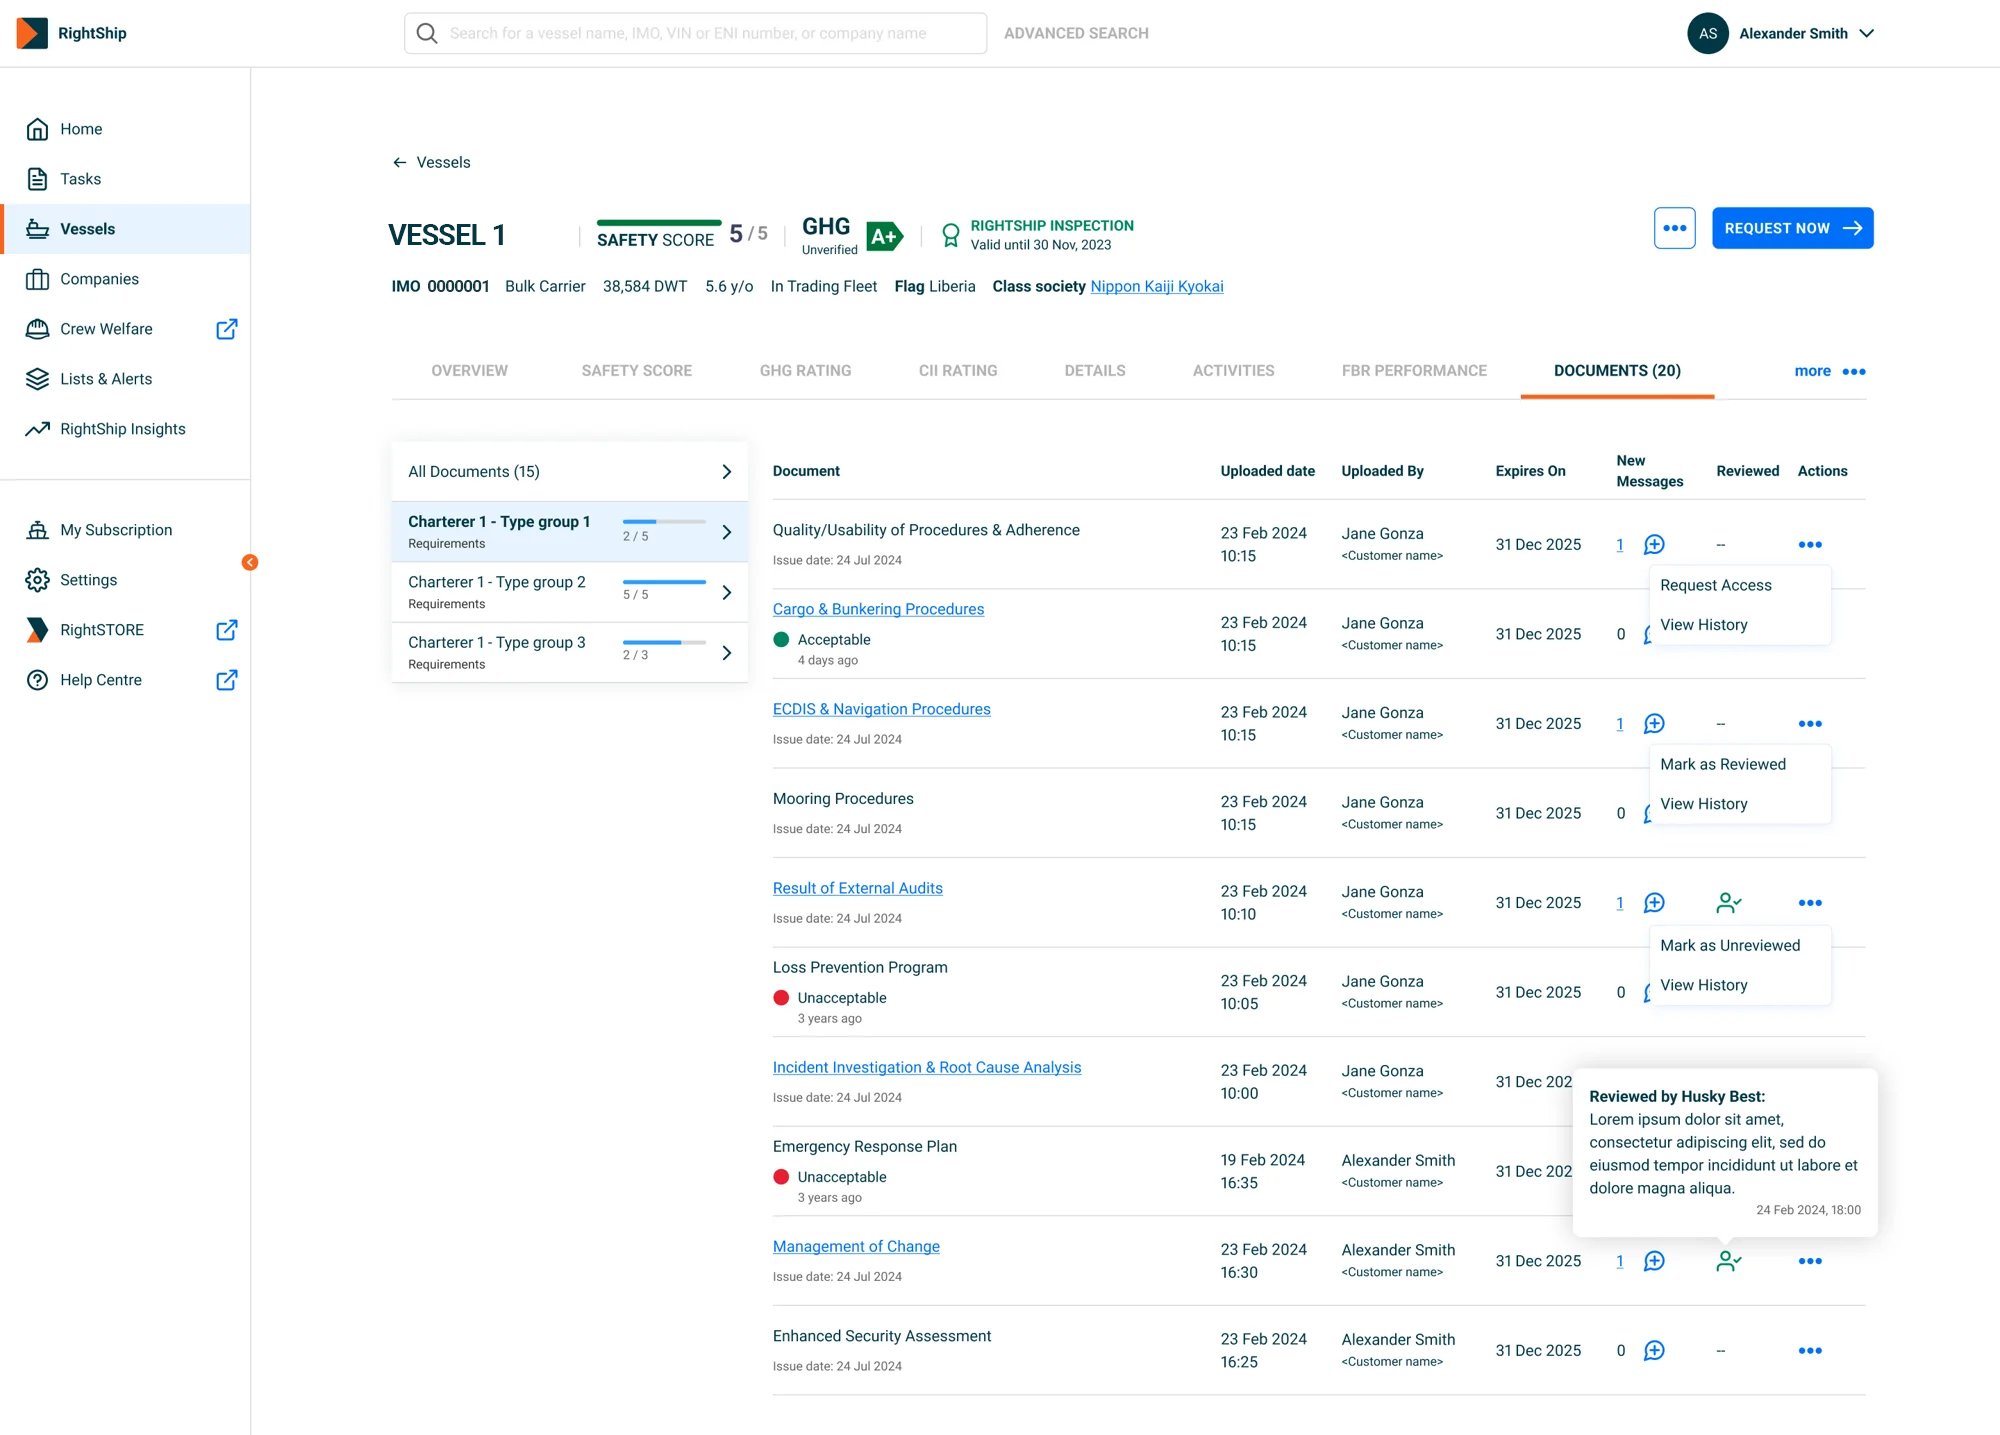Toggle reviewed status on Management of Change
2000x1435 pixels.
[1728, 1261]
